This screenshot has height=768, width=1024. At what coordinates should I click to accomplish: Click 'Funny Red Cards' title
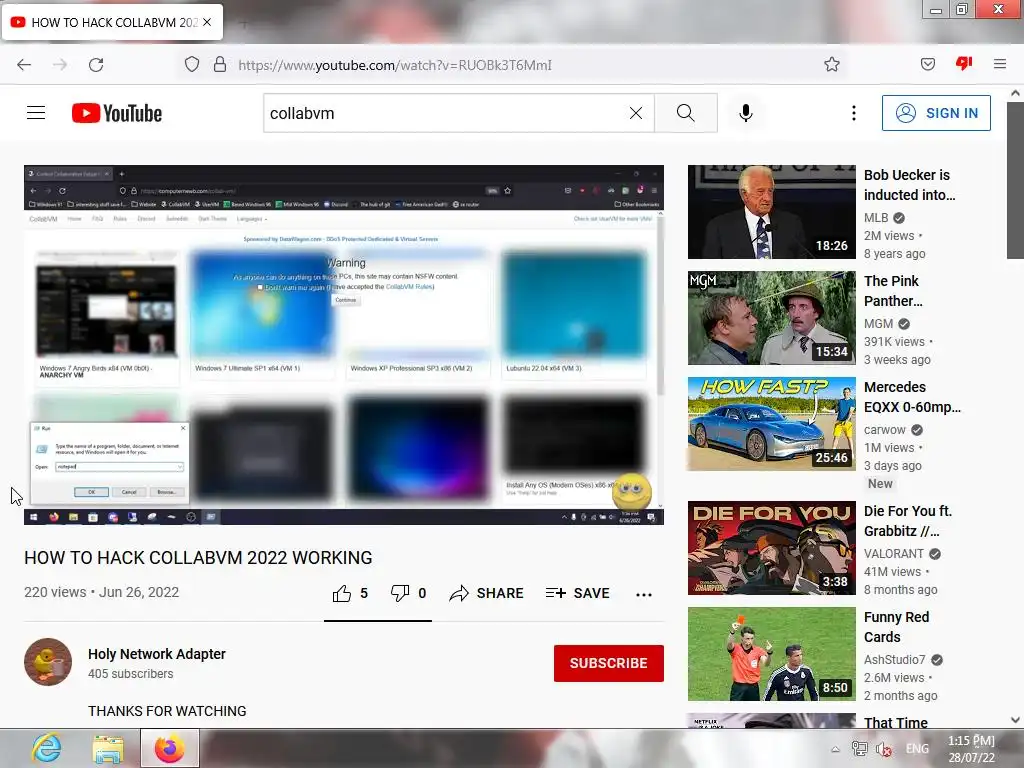click(896, 627)
